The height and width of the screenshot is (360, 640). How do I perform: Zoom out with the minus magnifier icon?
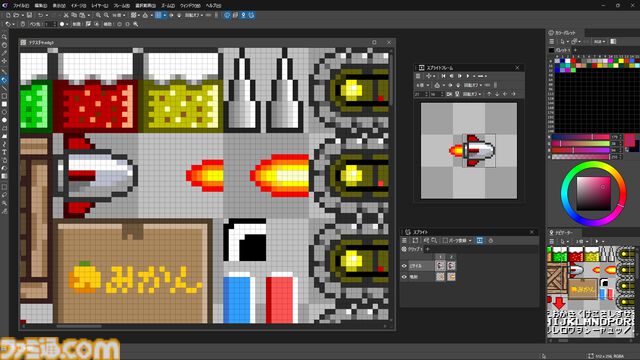pyautogui.click(x=106, y=15)
